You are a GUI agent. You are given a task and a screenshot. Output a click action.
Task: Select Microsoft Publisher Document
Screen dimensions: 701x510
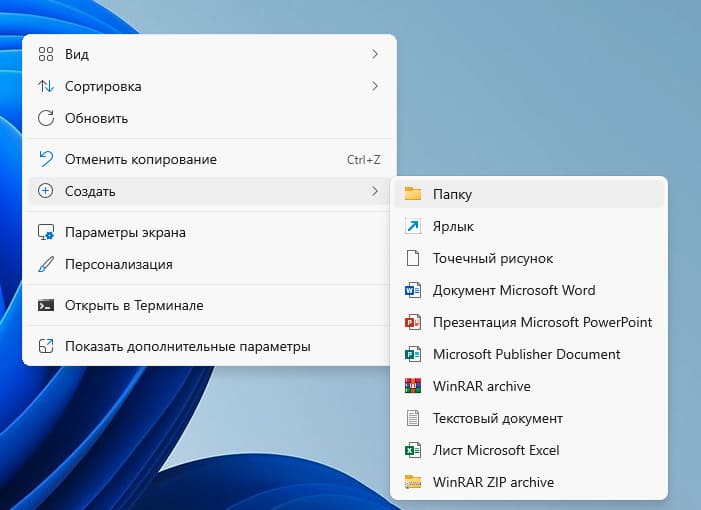[529, 354]
